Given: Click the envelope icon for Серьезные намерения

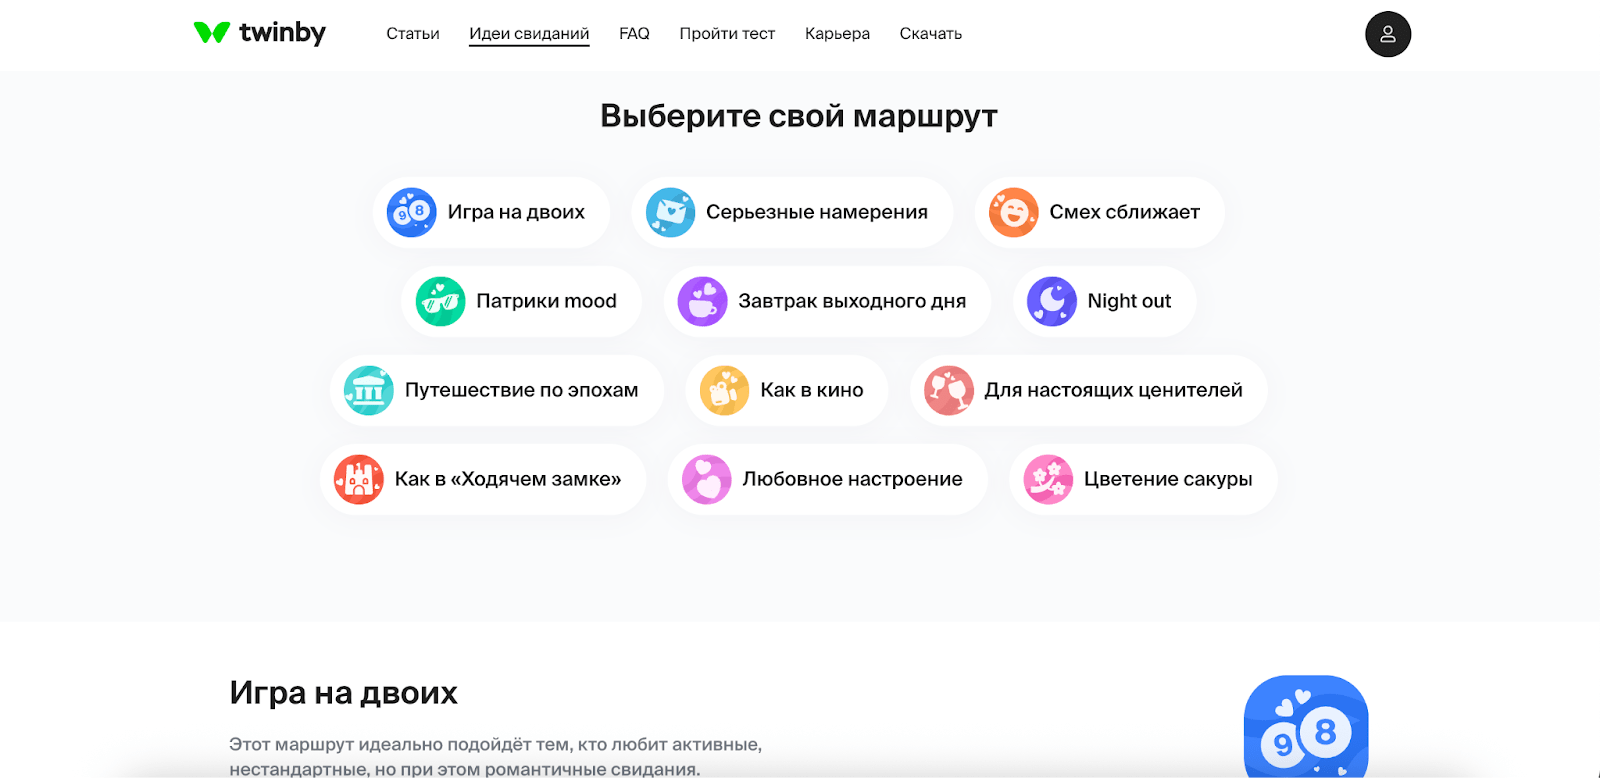Looking at the screenshot, I should pyautogui.click(x=670, y=212).
